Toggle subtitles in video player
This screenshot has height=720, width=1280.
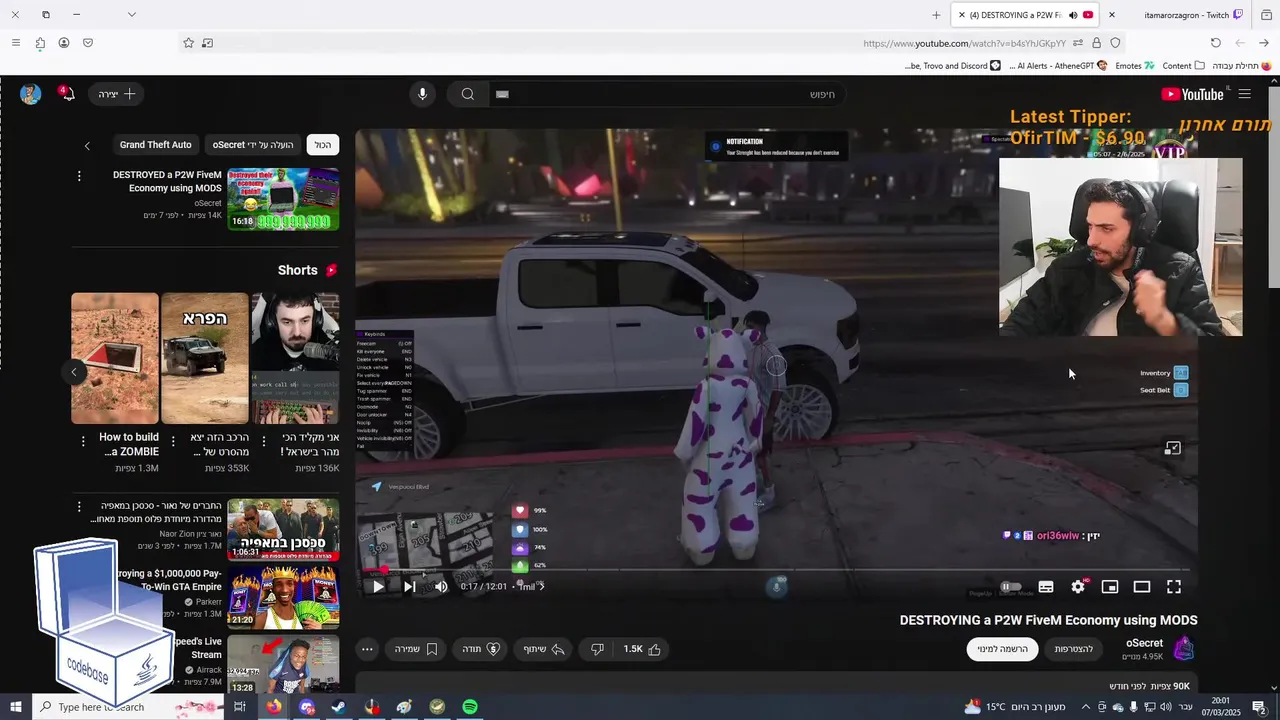coord(1046,587)
